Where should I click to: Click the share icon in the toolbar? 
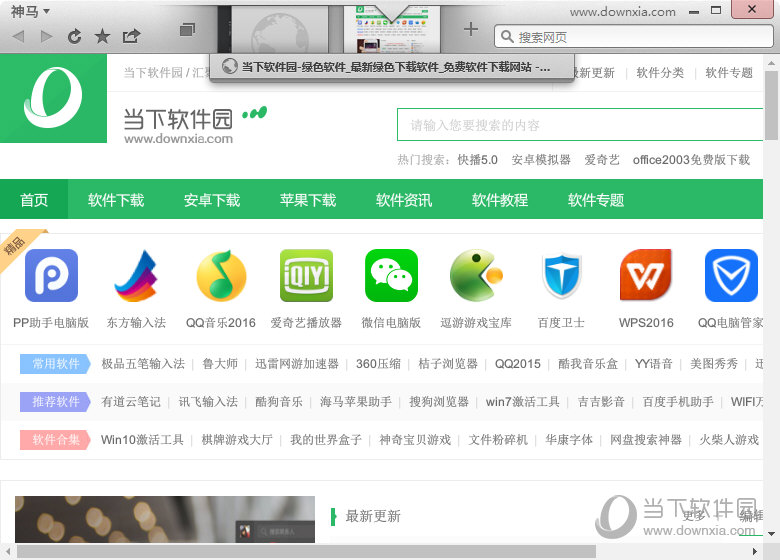[x=131, y=36]
